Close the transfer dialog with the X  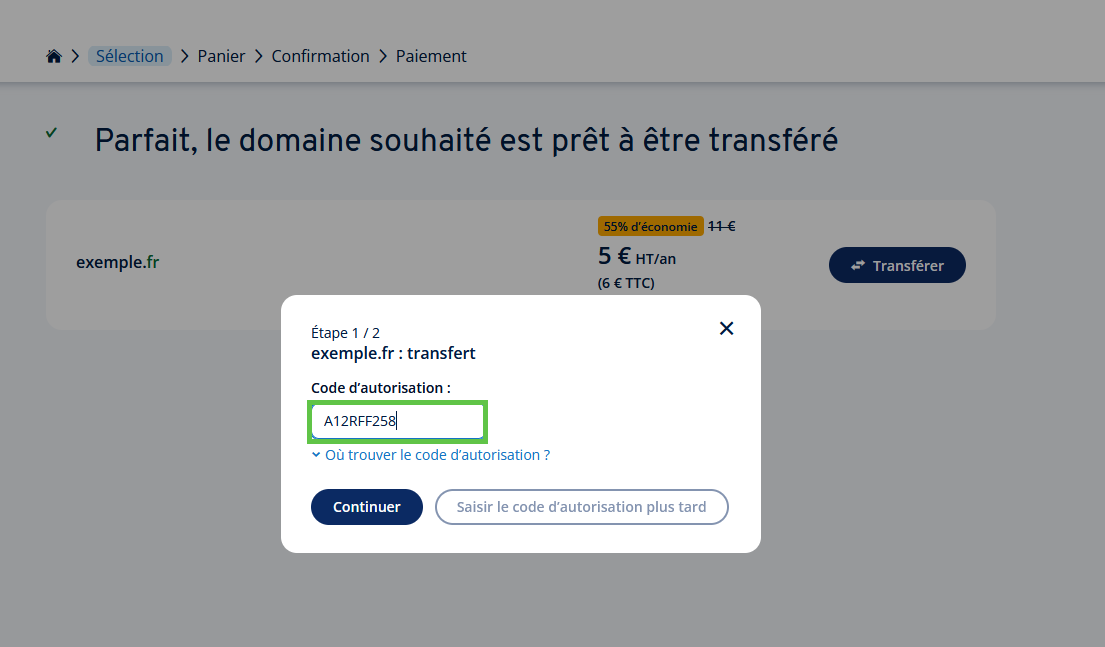pos(727,329)
